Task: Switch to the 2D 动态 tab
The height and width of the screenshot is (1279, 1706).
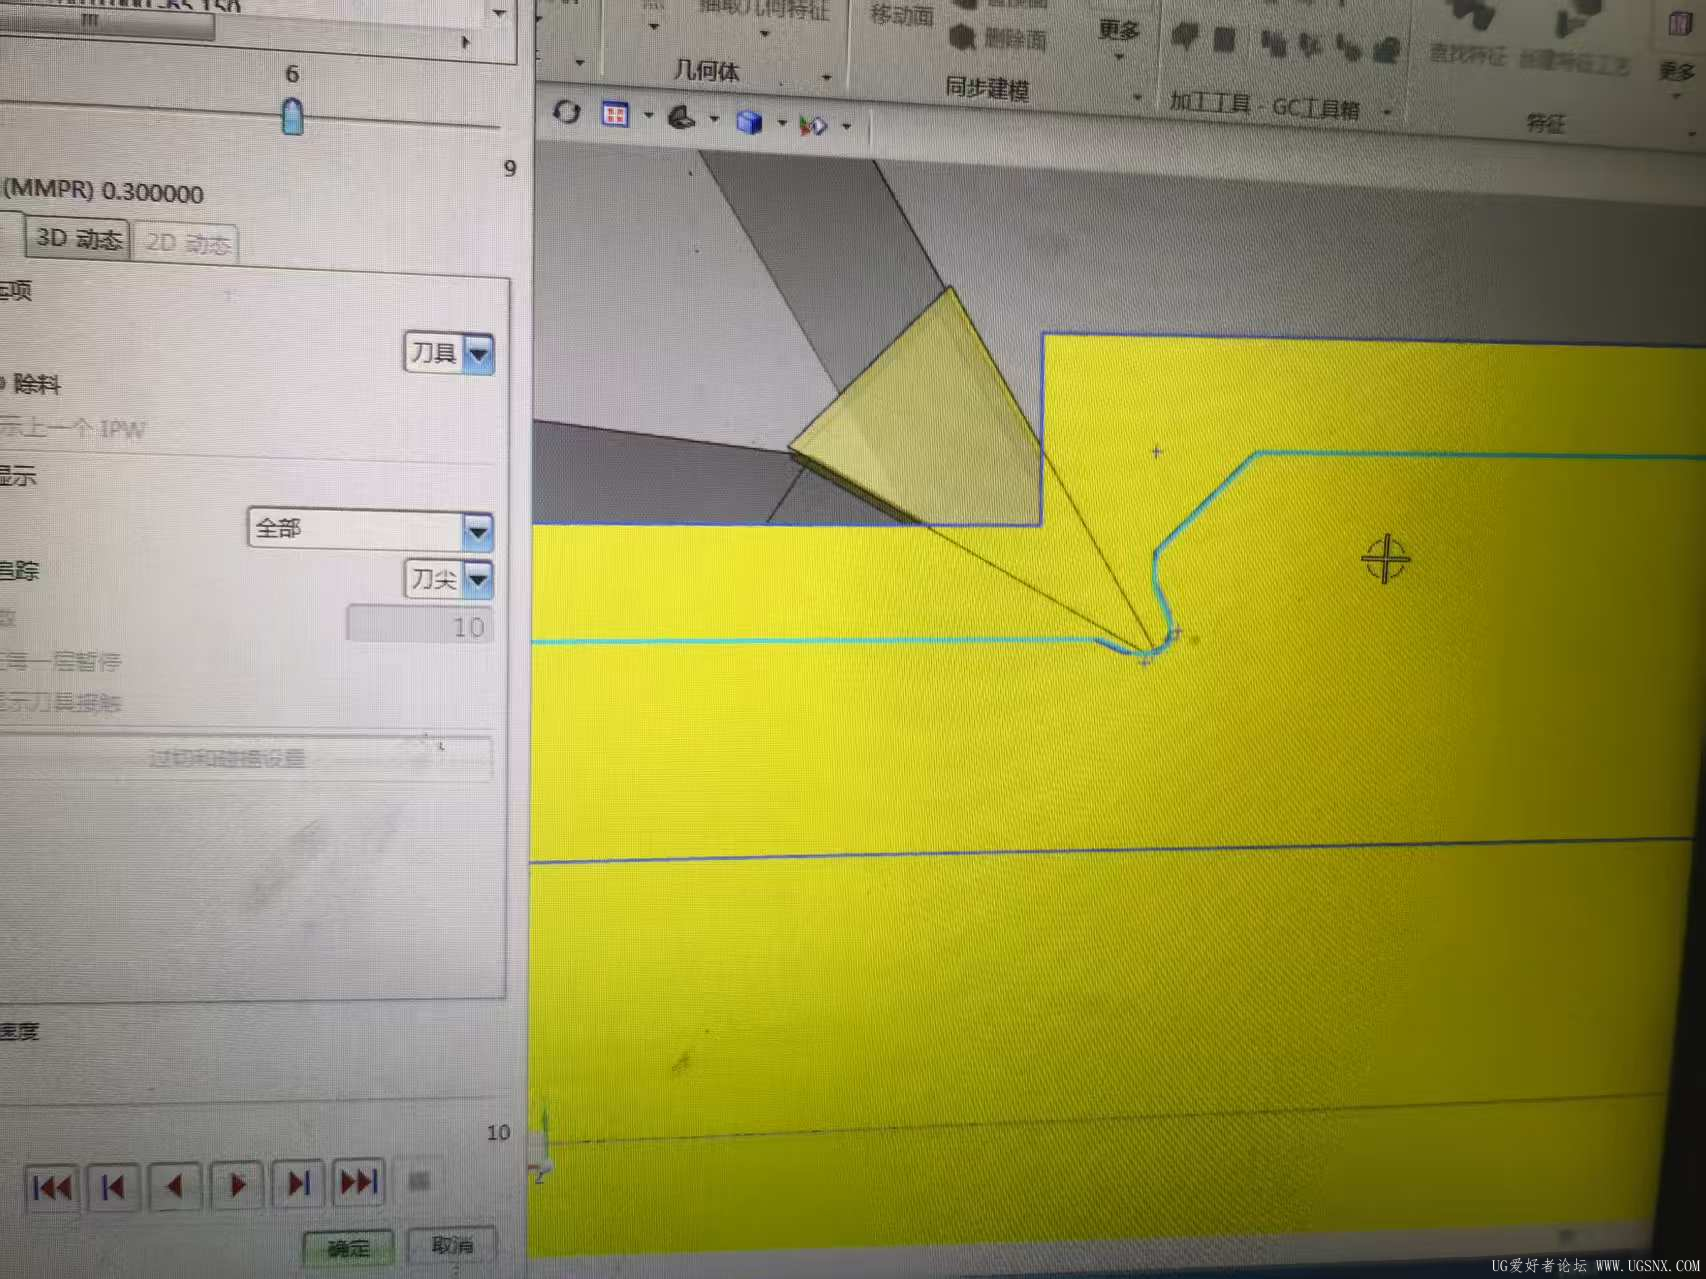Action: [x=186, y=243]
